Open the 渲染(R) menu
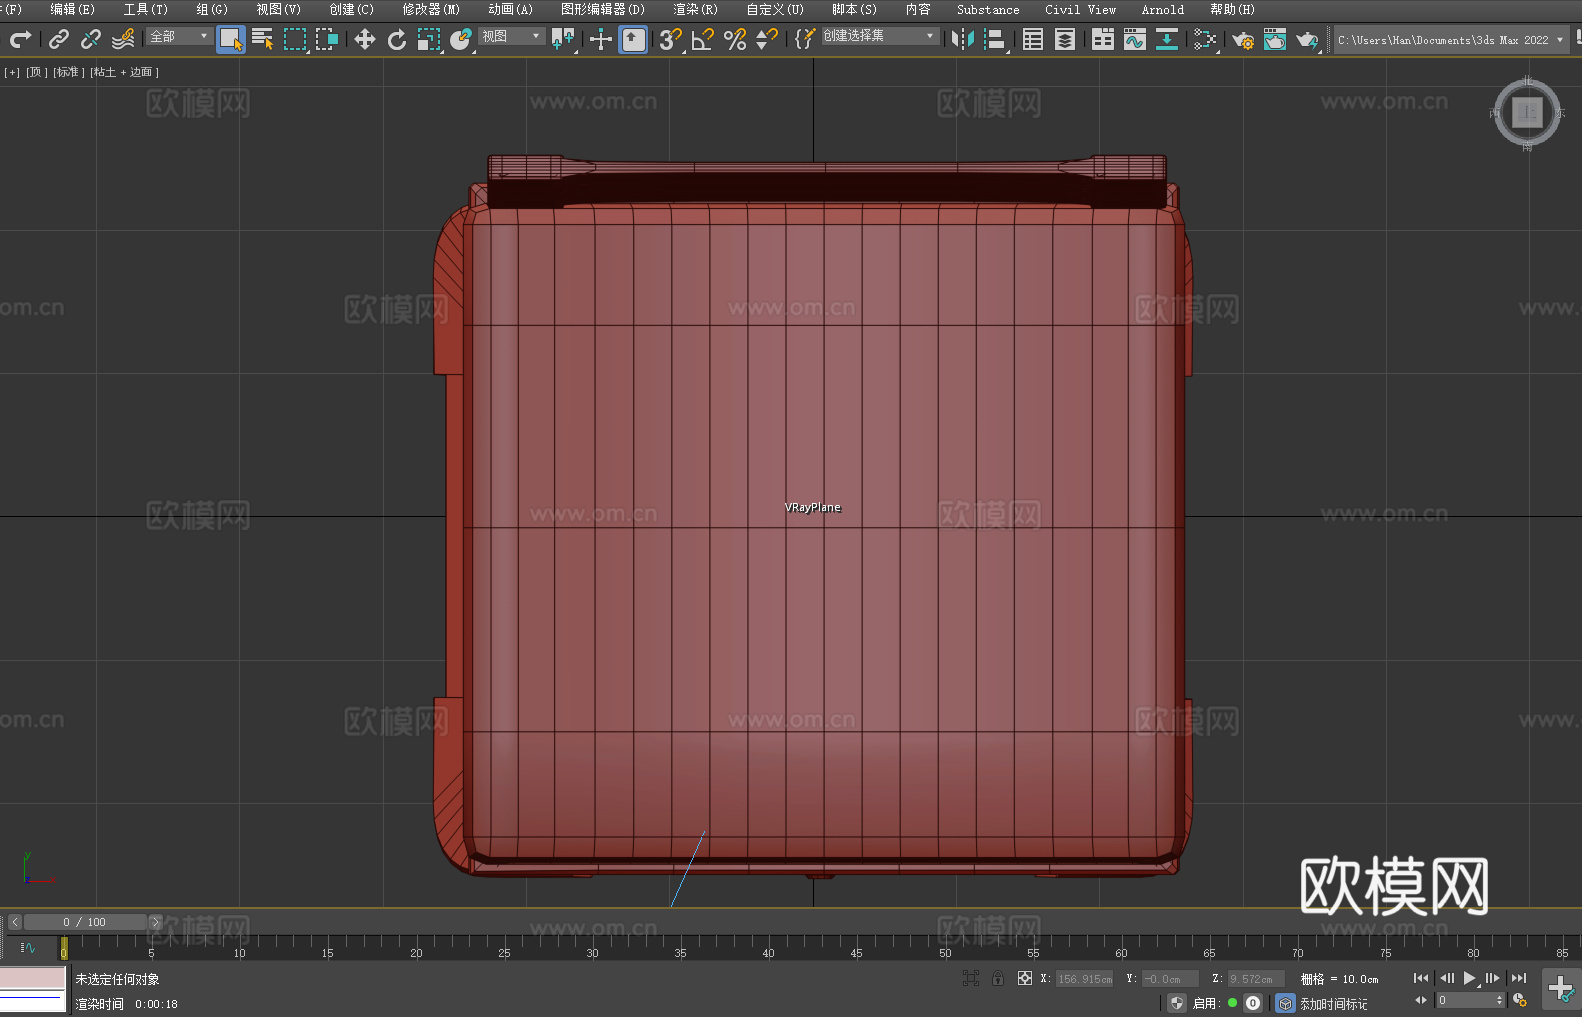Screen dimensions: 1582x1017 click(695, 9)
